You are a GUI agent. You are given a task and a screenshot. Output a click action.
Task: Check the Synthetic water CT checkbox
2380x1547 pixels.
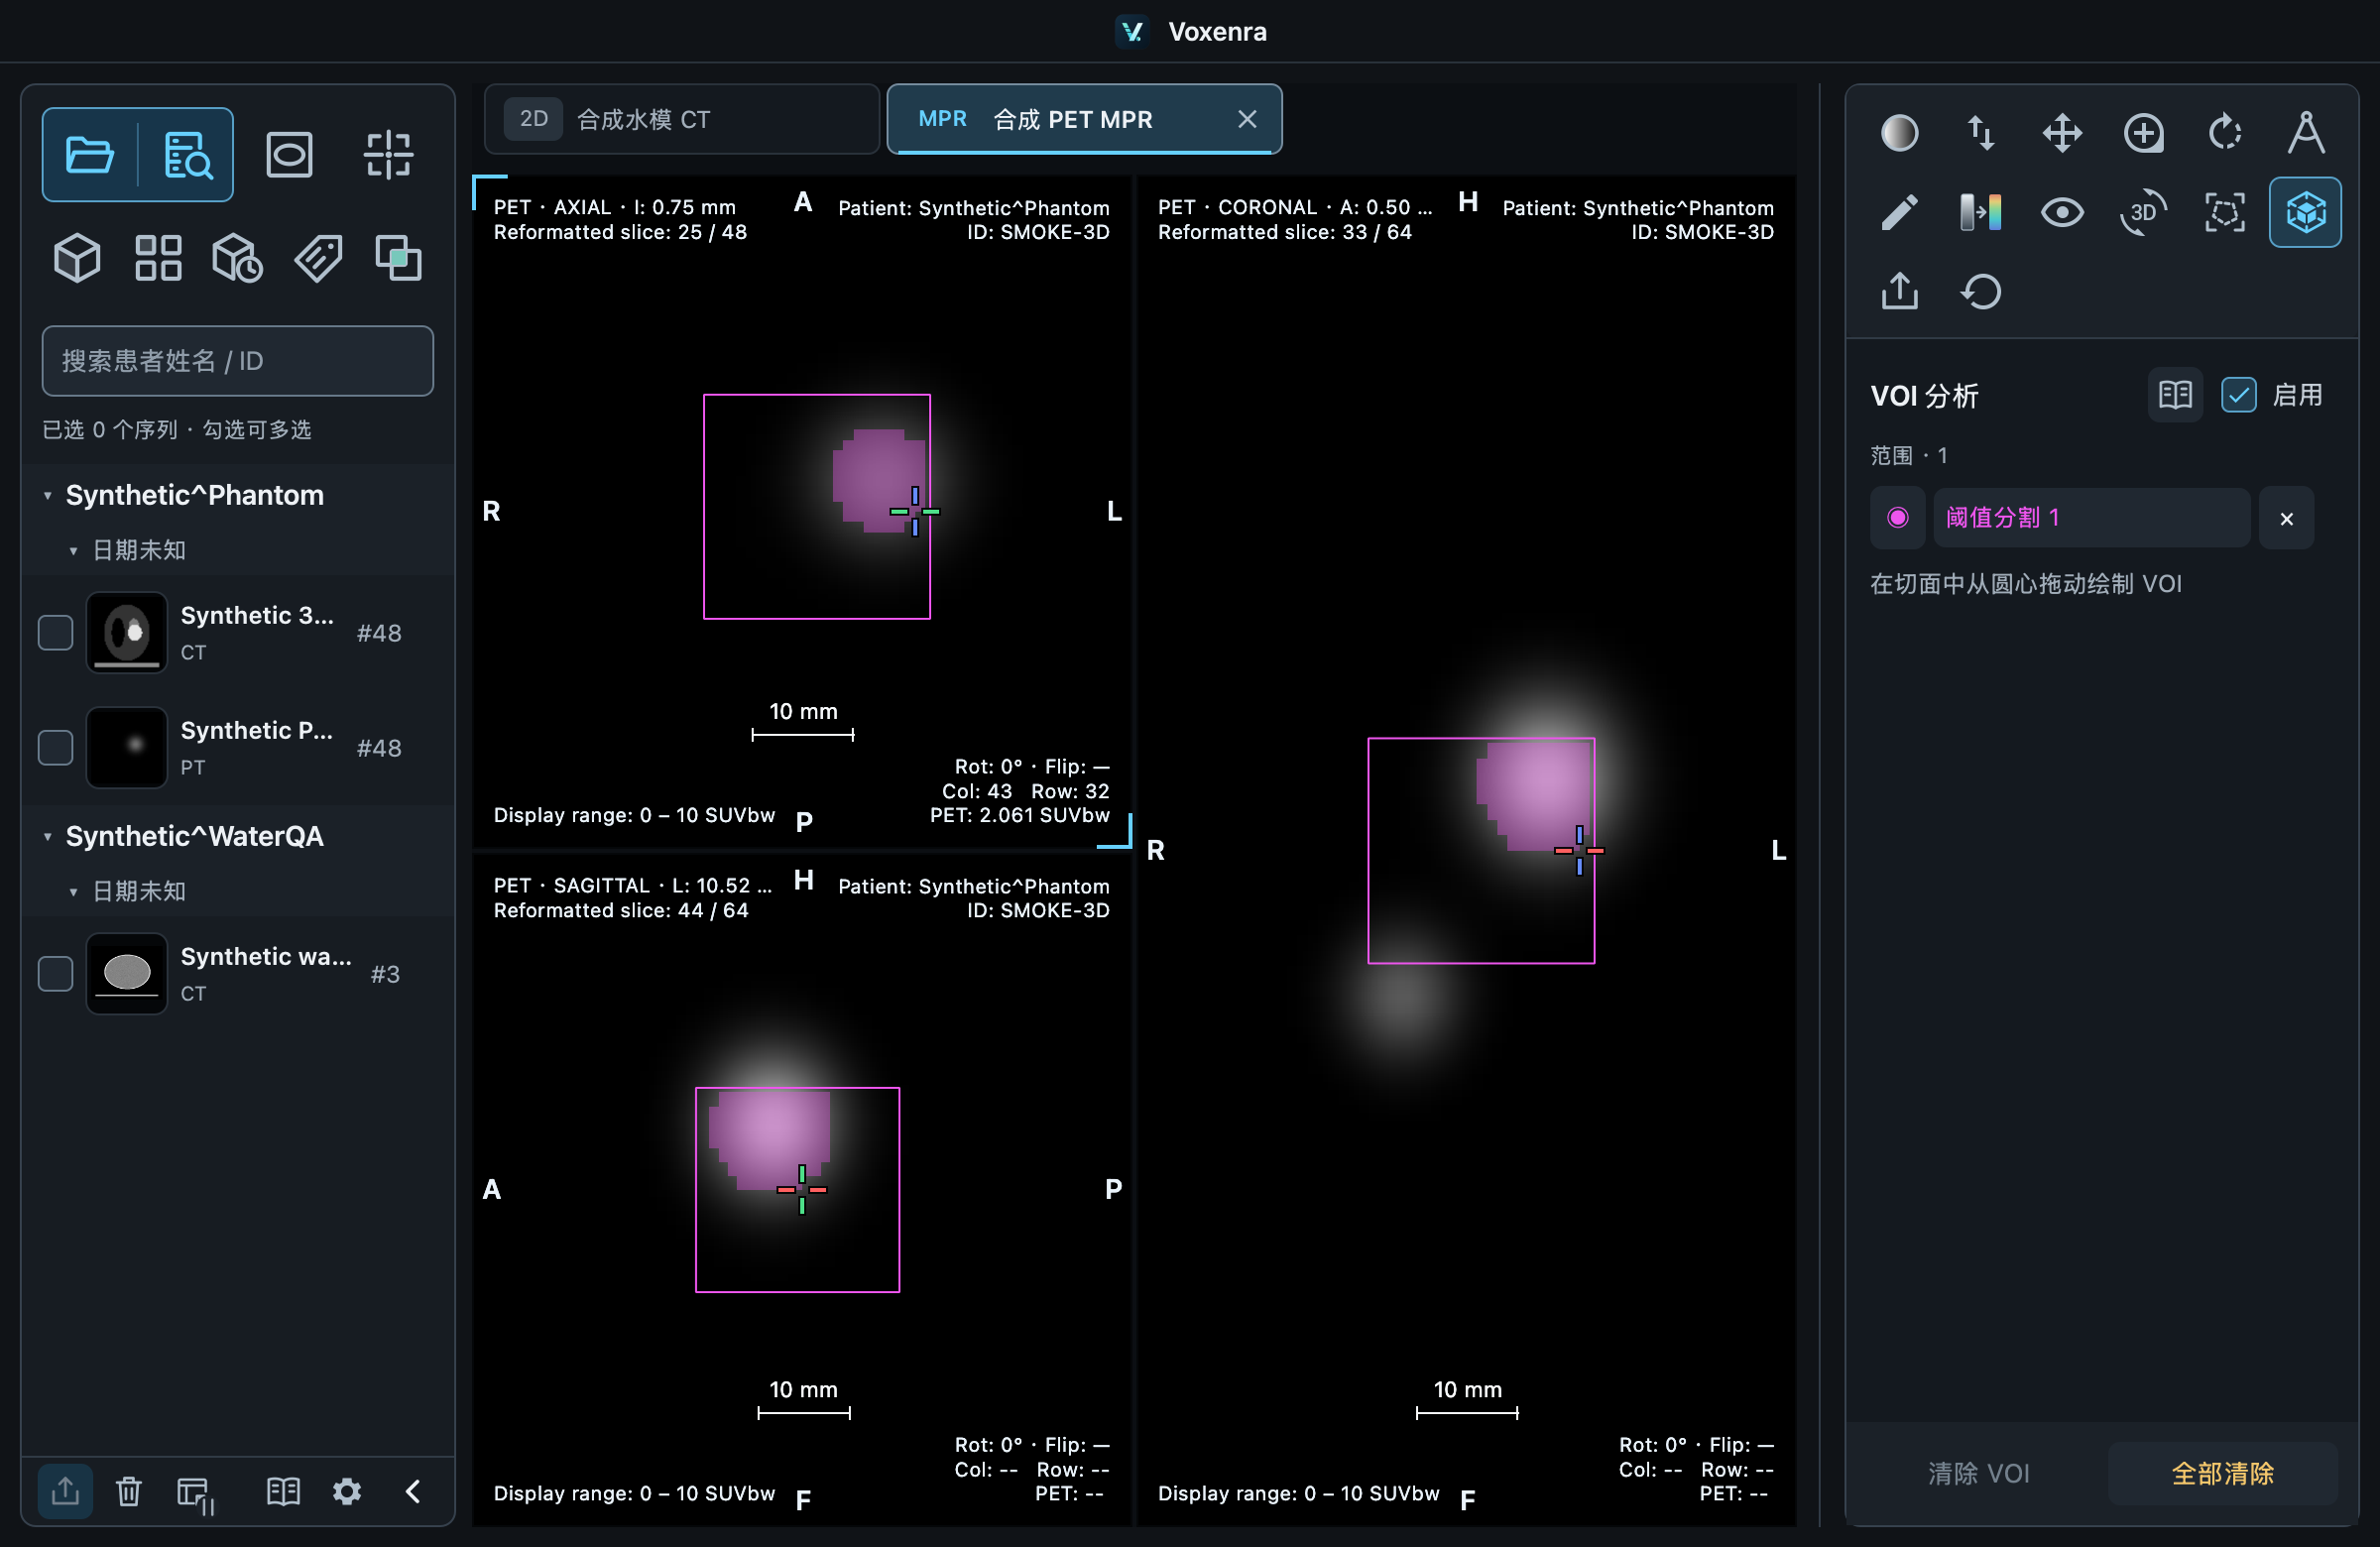55,974
